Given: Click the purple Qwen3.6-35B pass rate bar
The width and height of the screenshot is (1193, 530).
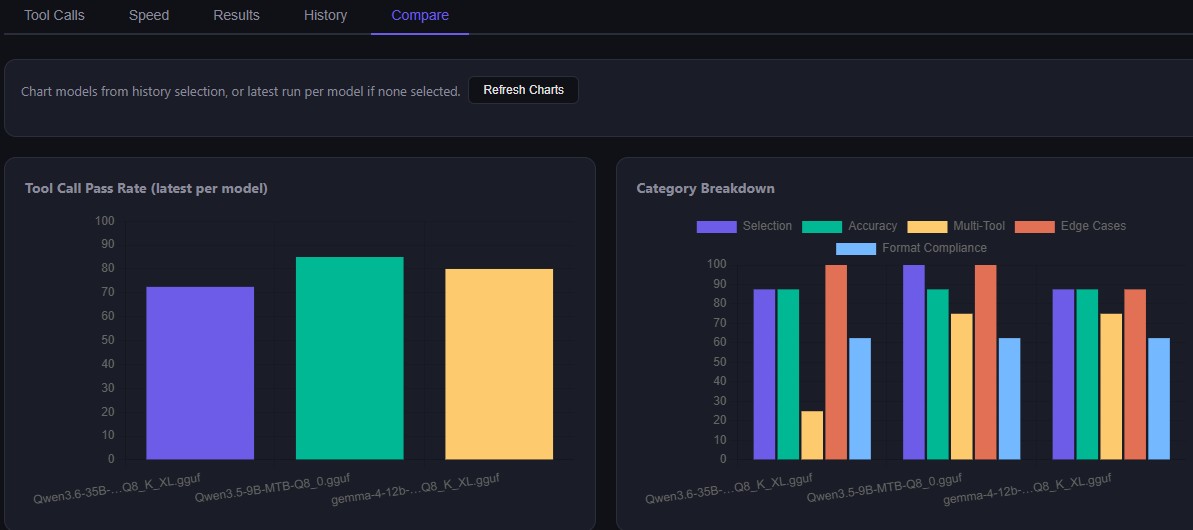Looking at the screenshot, I should coord(200,373).
